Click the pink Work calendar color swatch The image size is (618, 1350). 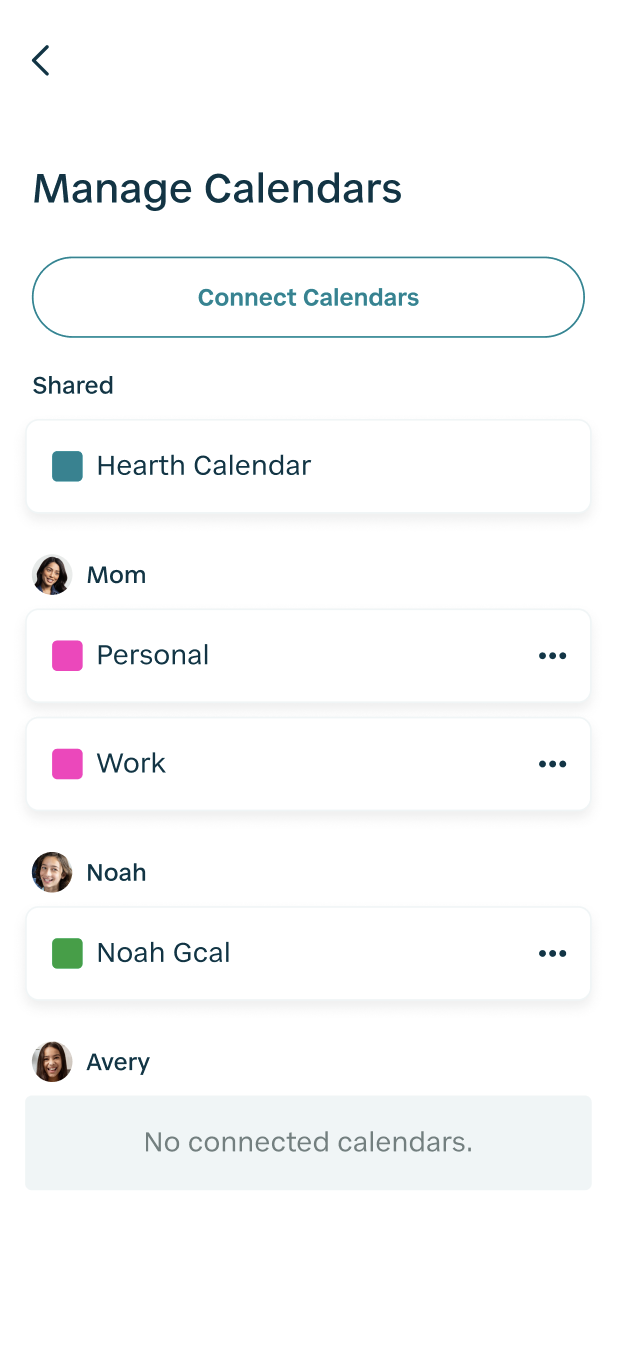coord(67,764)
